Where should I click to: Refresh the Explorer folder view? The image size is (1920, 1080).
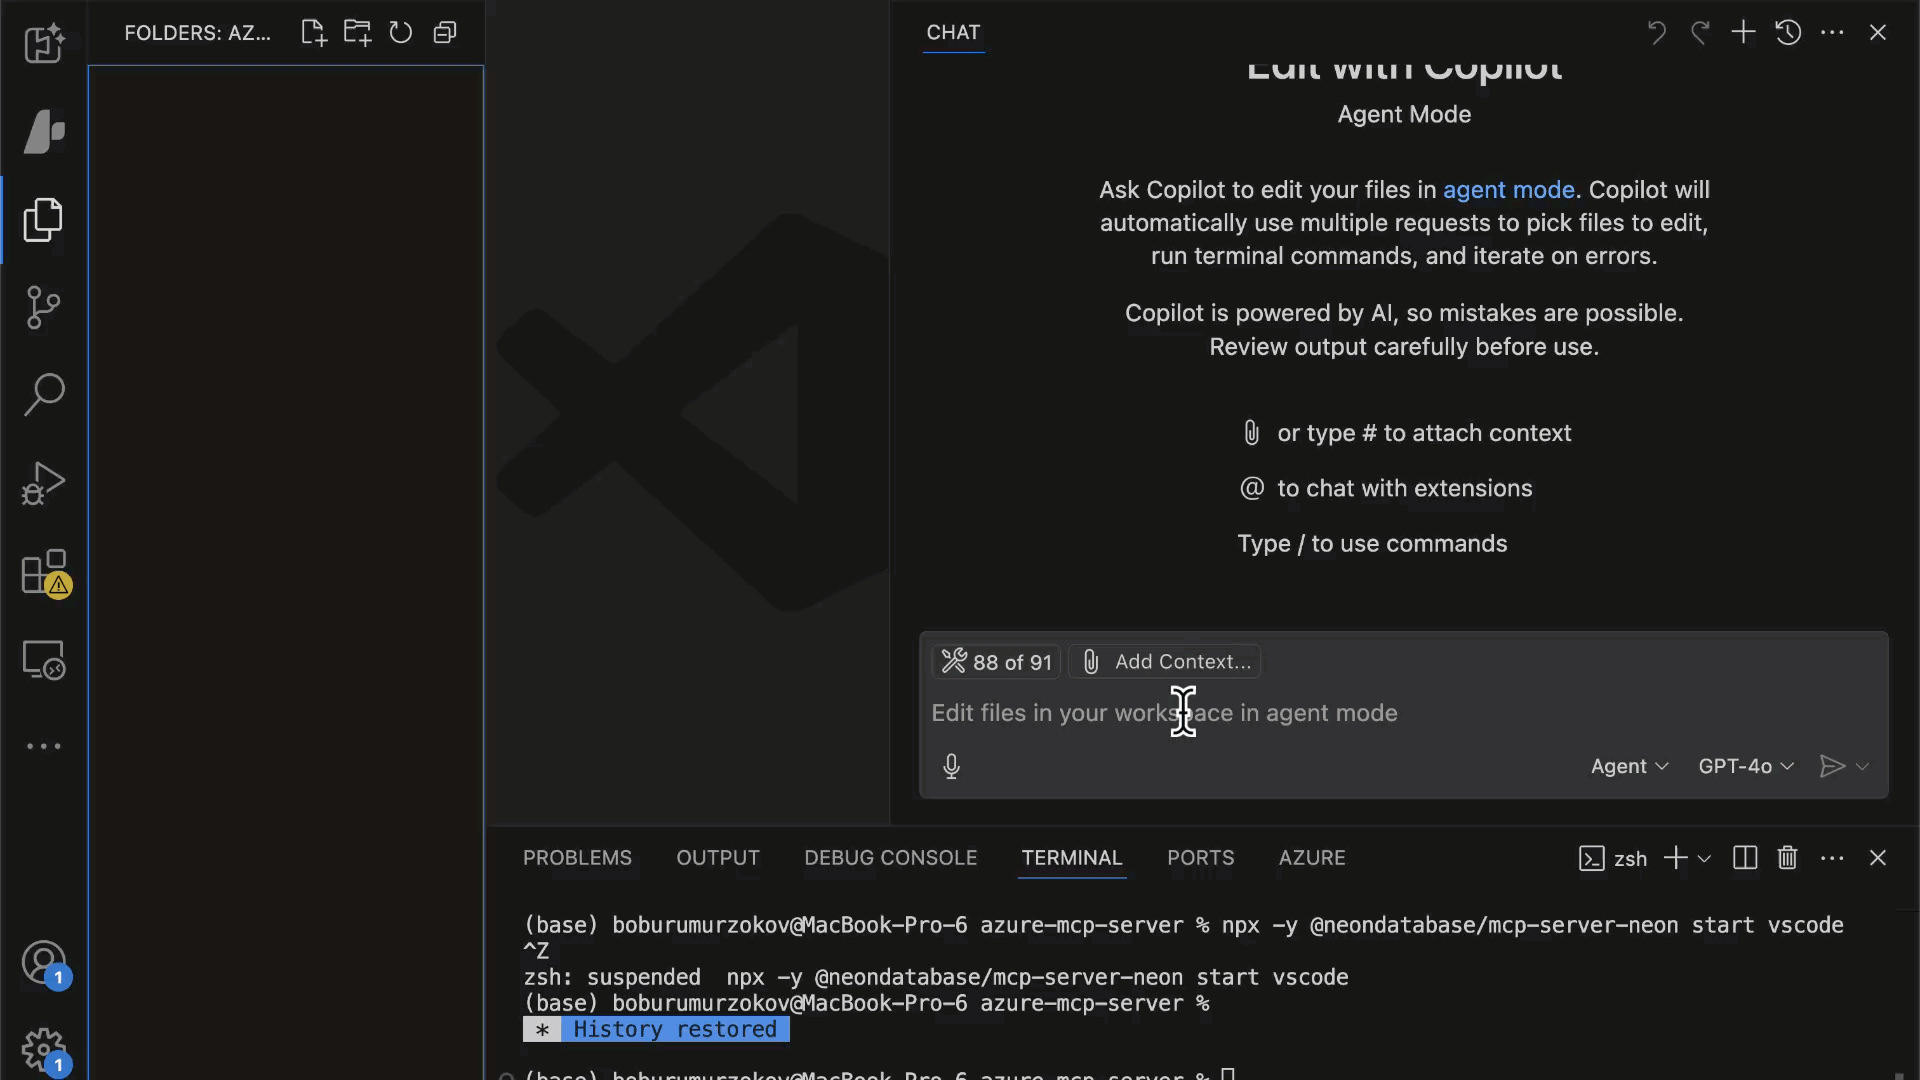[x=400, y=32]
